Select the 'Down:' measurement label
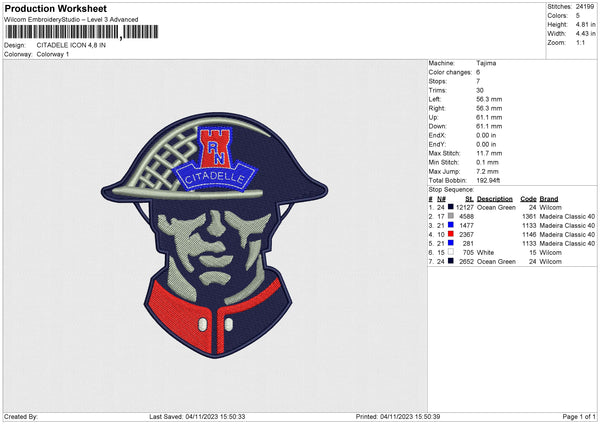This screenshot has height=424, width=600. tap(437, 126)
